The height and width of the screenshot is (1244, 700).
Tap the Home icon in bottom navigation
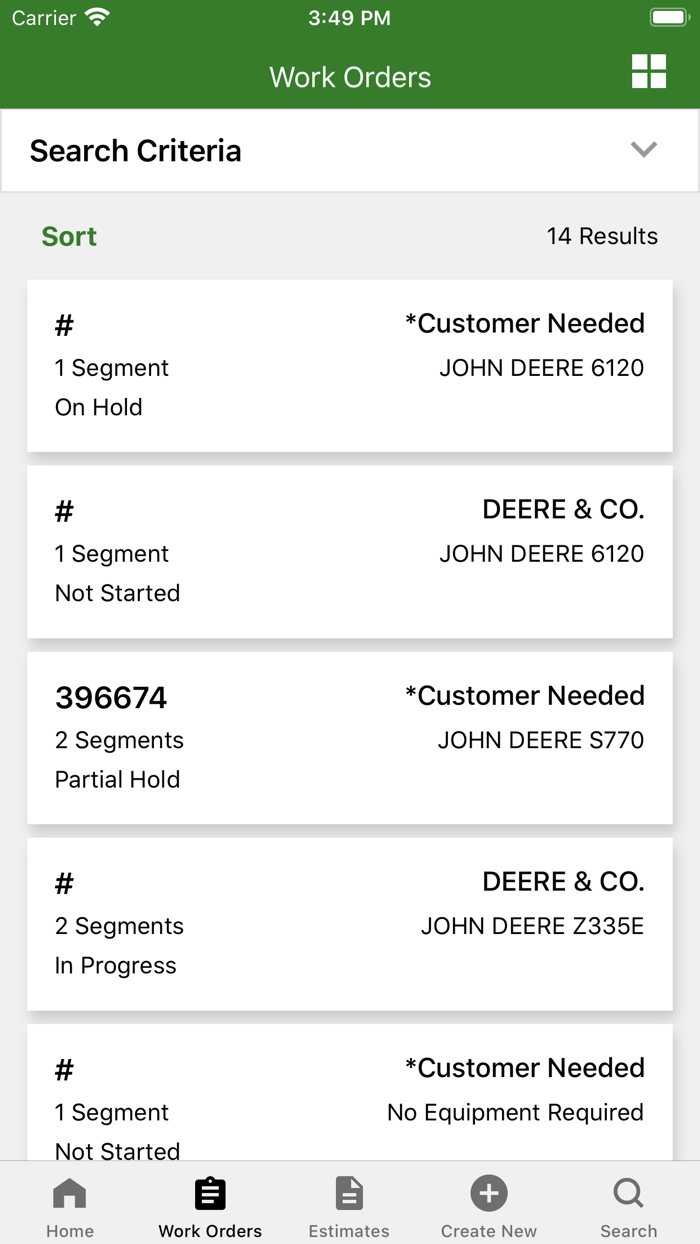69,1192
